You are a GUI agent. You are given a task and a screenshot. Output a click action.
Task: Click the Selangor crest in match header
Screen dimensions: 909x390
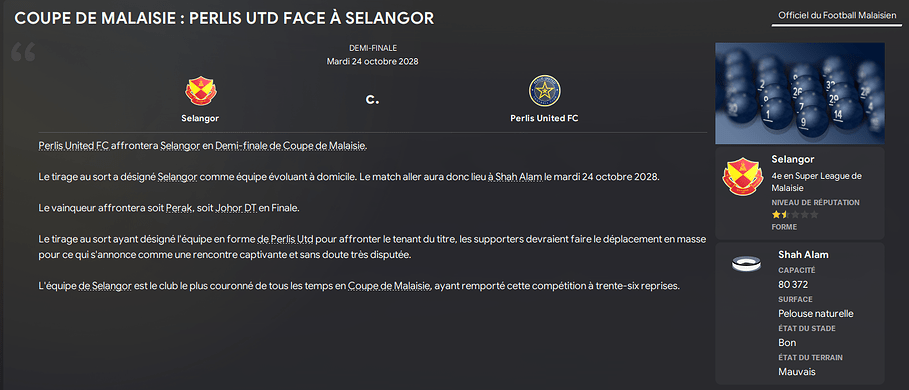click(200, 91)
